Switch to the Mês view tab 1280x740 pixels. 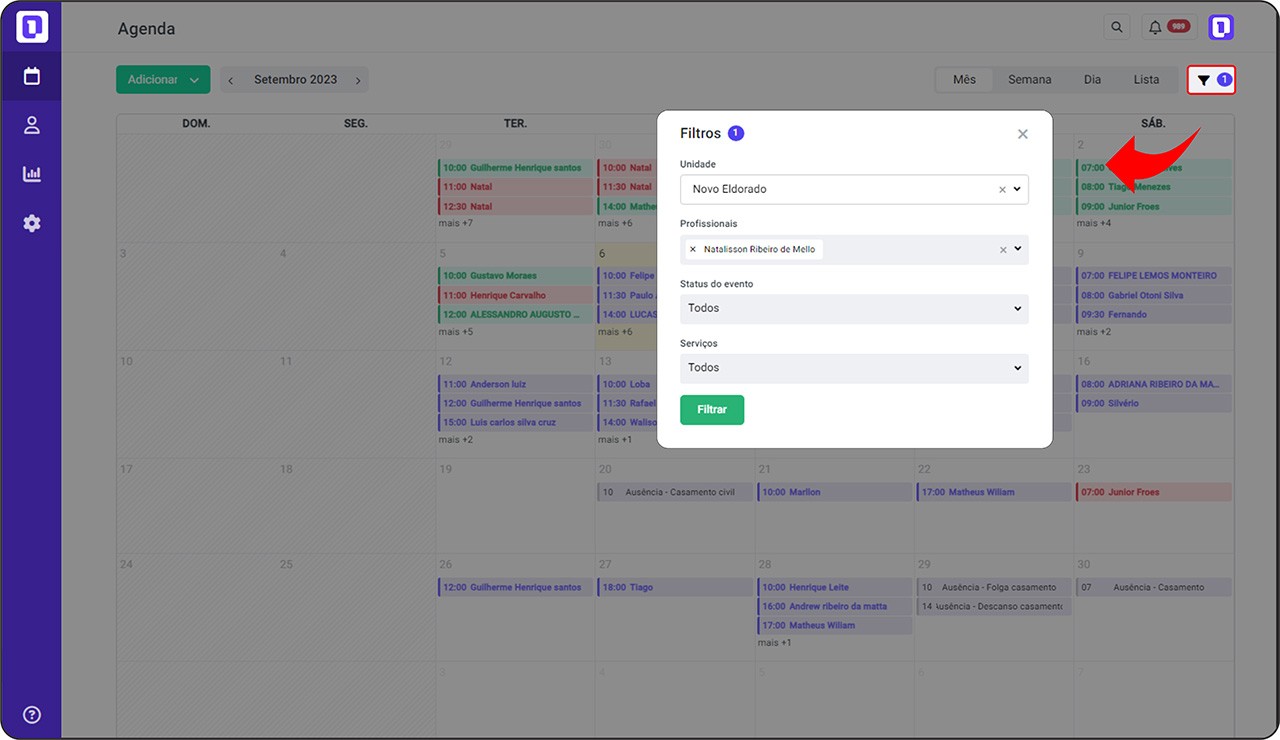pos(964,80)
